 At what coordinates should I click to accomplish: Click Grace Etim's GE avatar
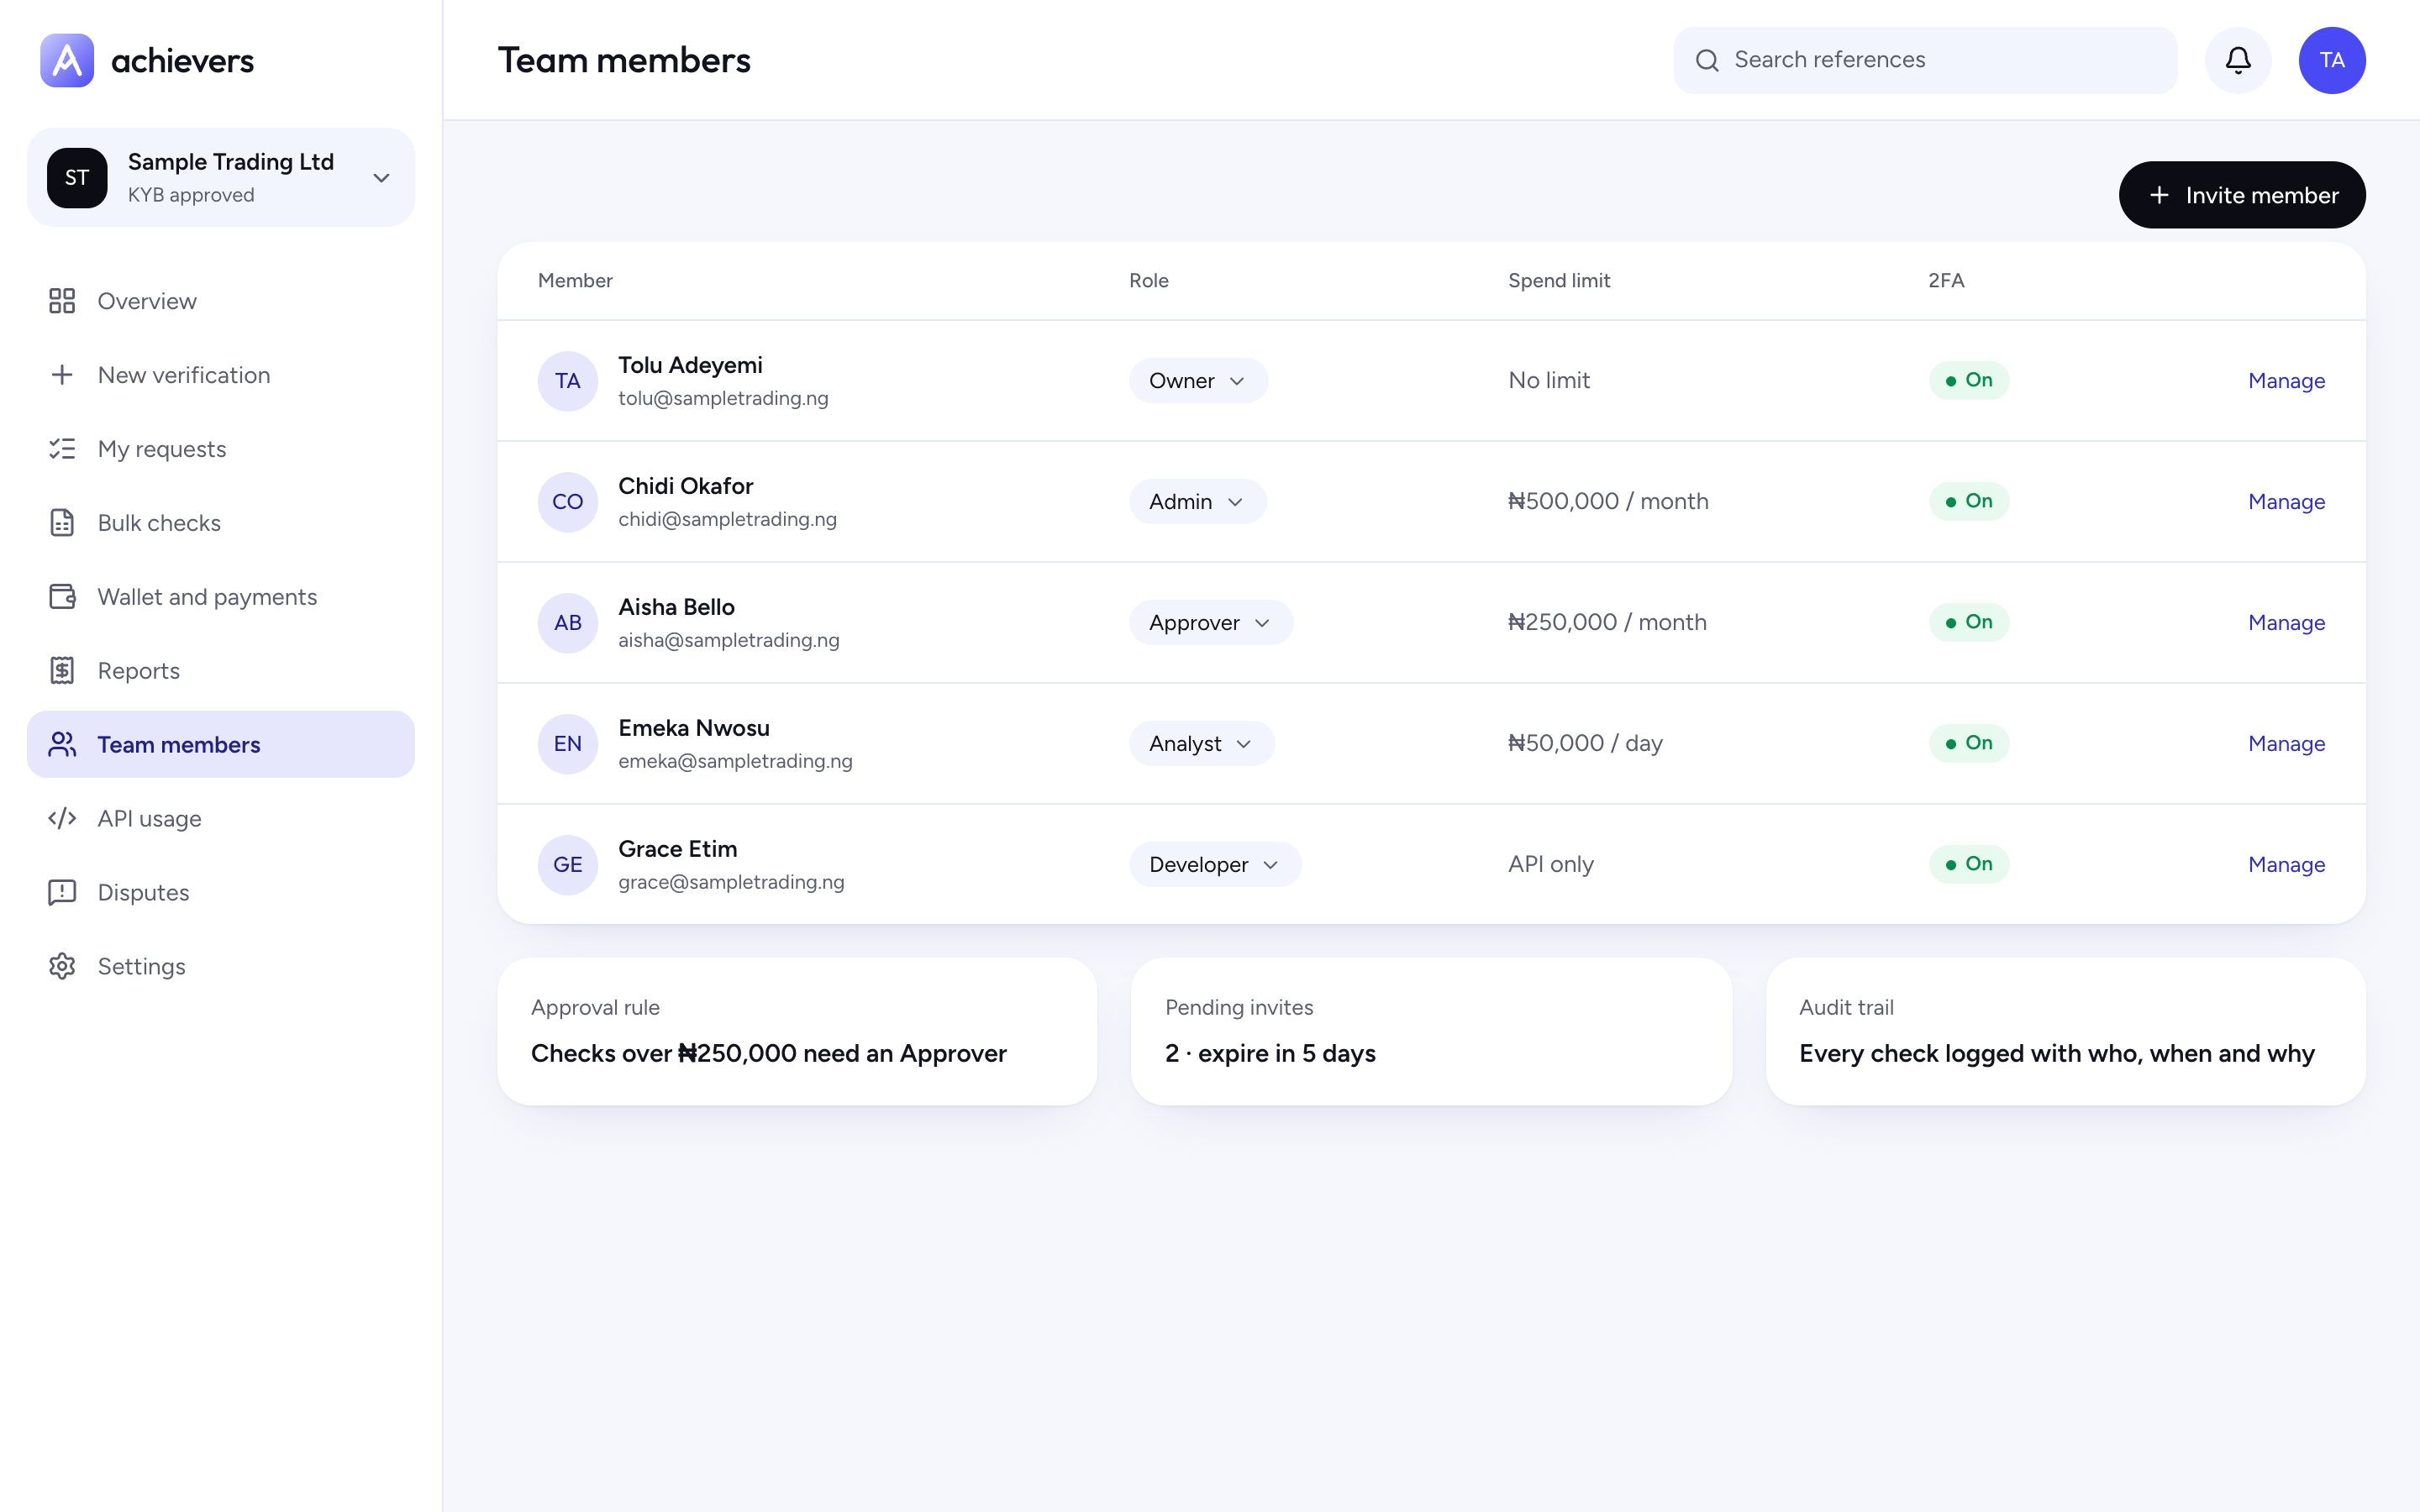click(x=568, y=865)
